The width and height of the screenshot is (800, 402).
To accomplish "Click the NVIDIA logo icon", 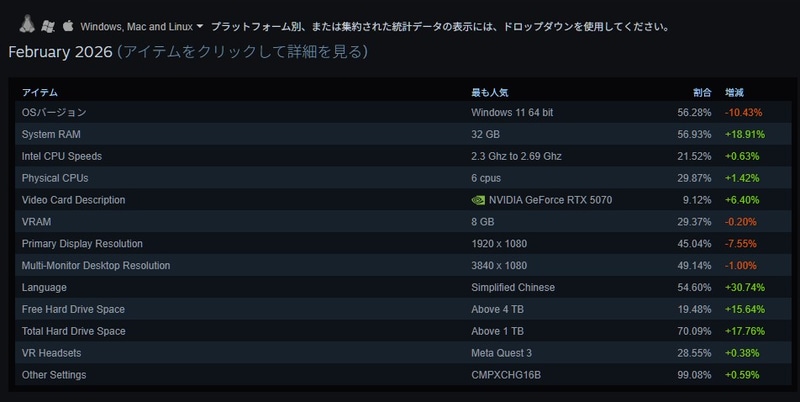I will coord(478,200).
